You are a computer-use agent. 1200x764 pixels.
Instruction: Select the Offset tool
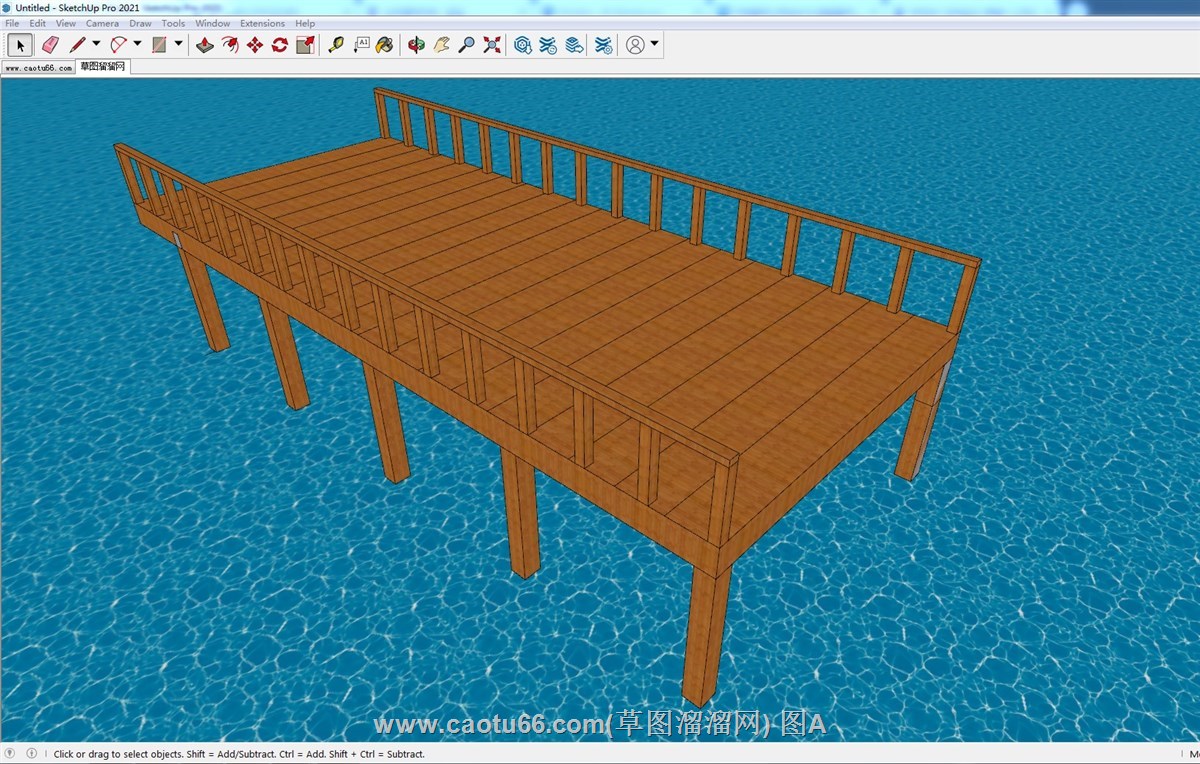click(230, 45)
